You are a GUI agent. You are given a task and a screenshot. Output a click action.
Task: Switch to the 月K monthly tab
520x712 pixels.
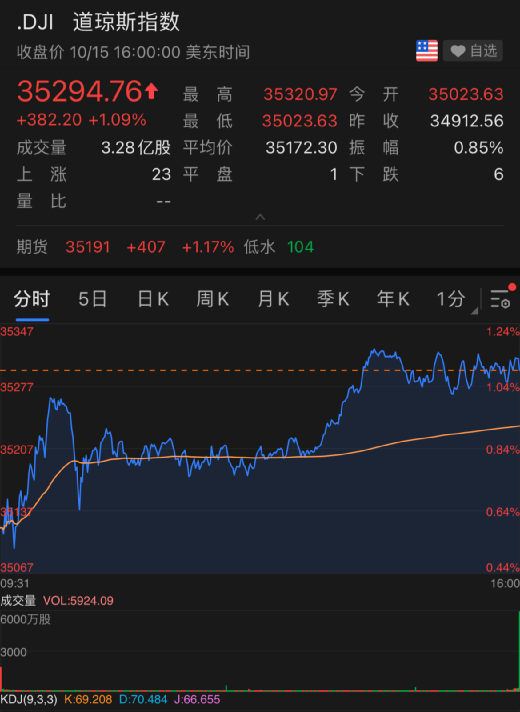point(273,299)
